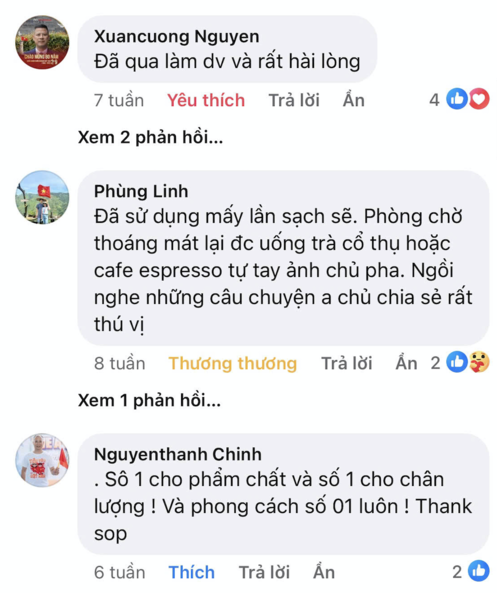This screenshot has height=593, width=497.
Task: Click like reaction icon on Xuancuong's comment
Action: (457, 99)
